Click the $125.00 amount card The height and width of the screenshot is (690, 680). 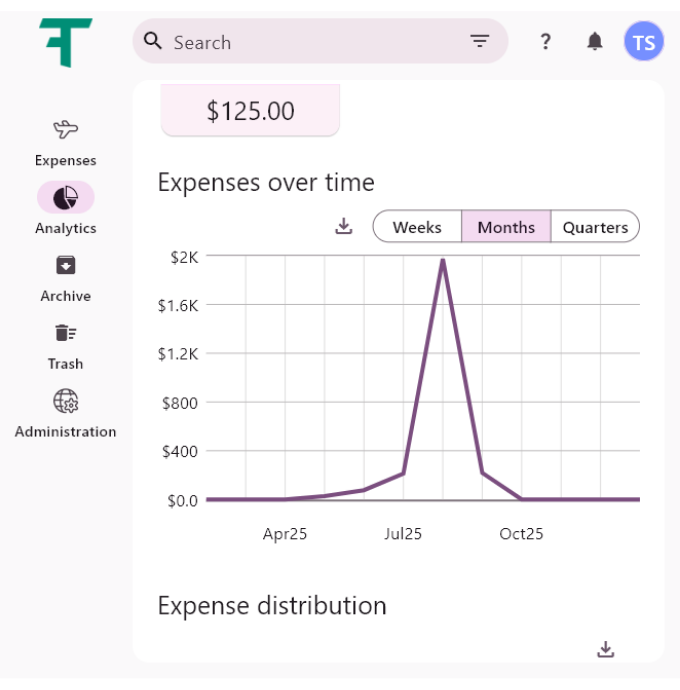pyautogui.click(x=250, y=110)
